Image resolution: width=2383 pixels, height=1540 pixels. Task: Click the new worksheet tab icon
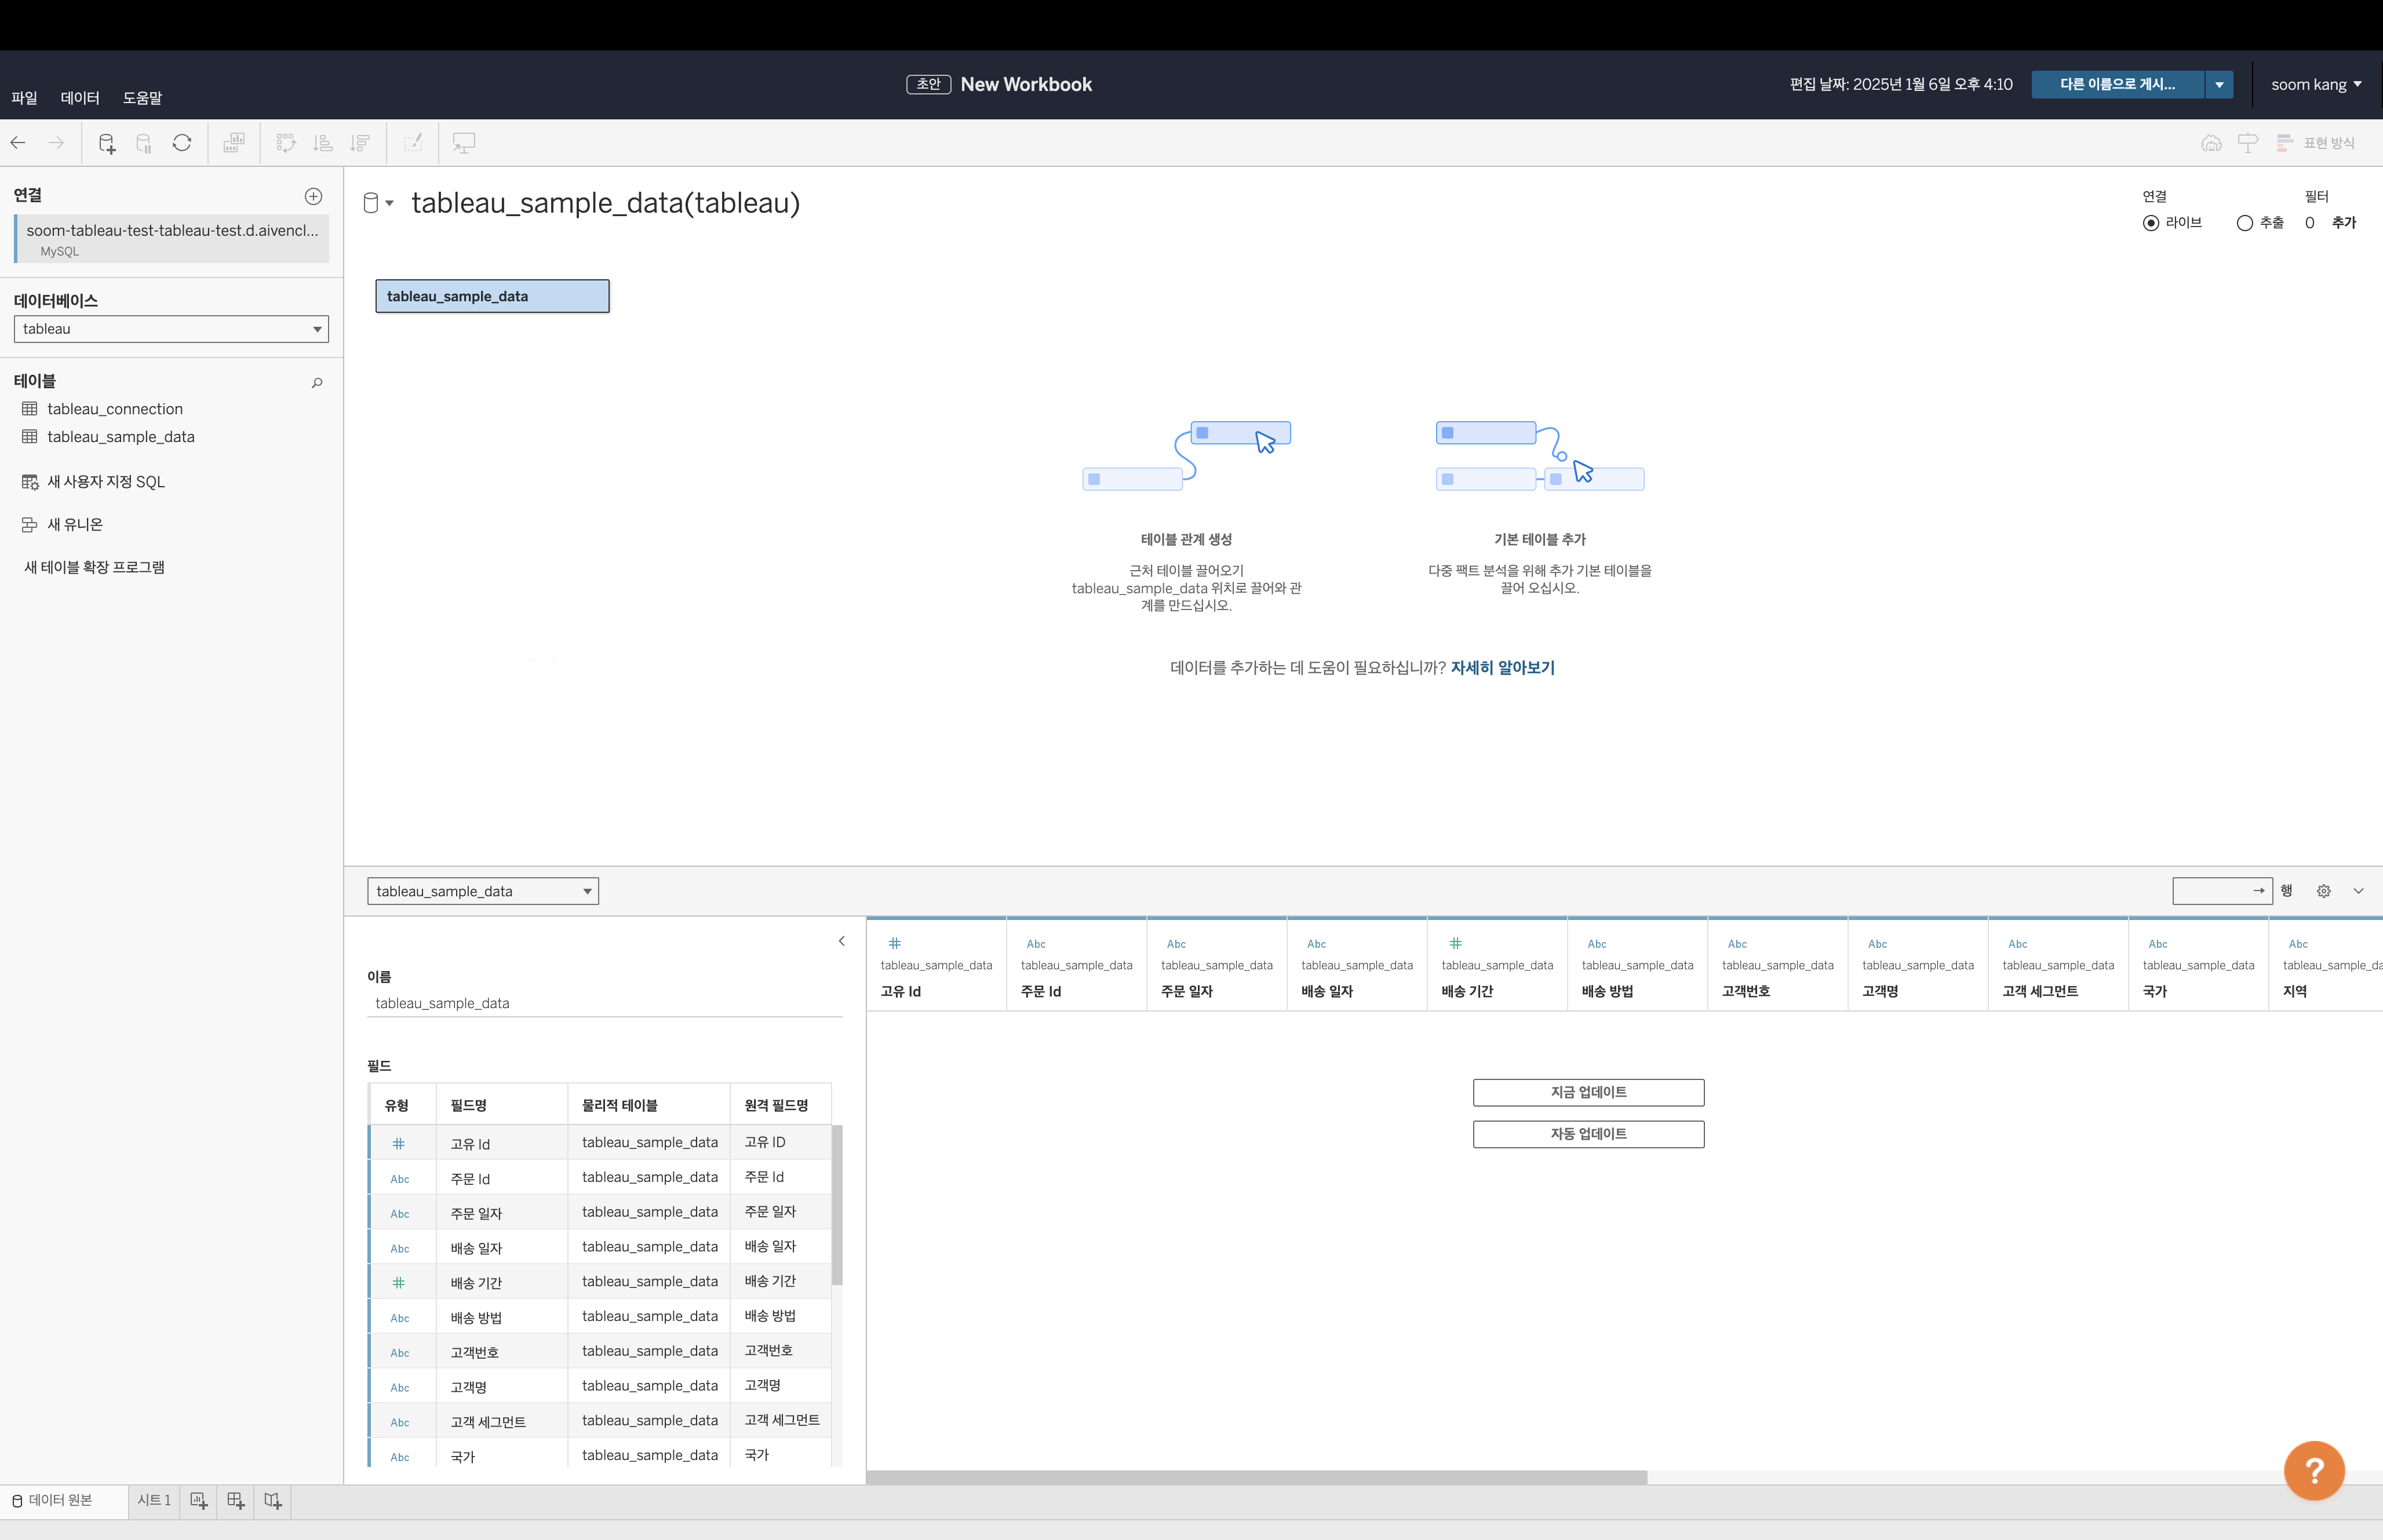(x=199, y=1501)
